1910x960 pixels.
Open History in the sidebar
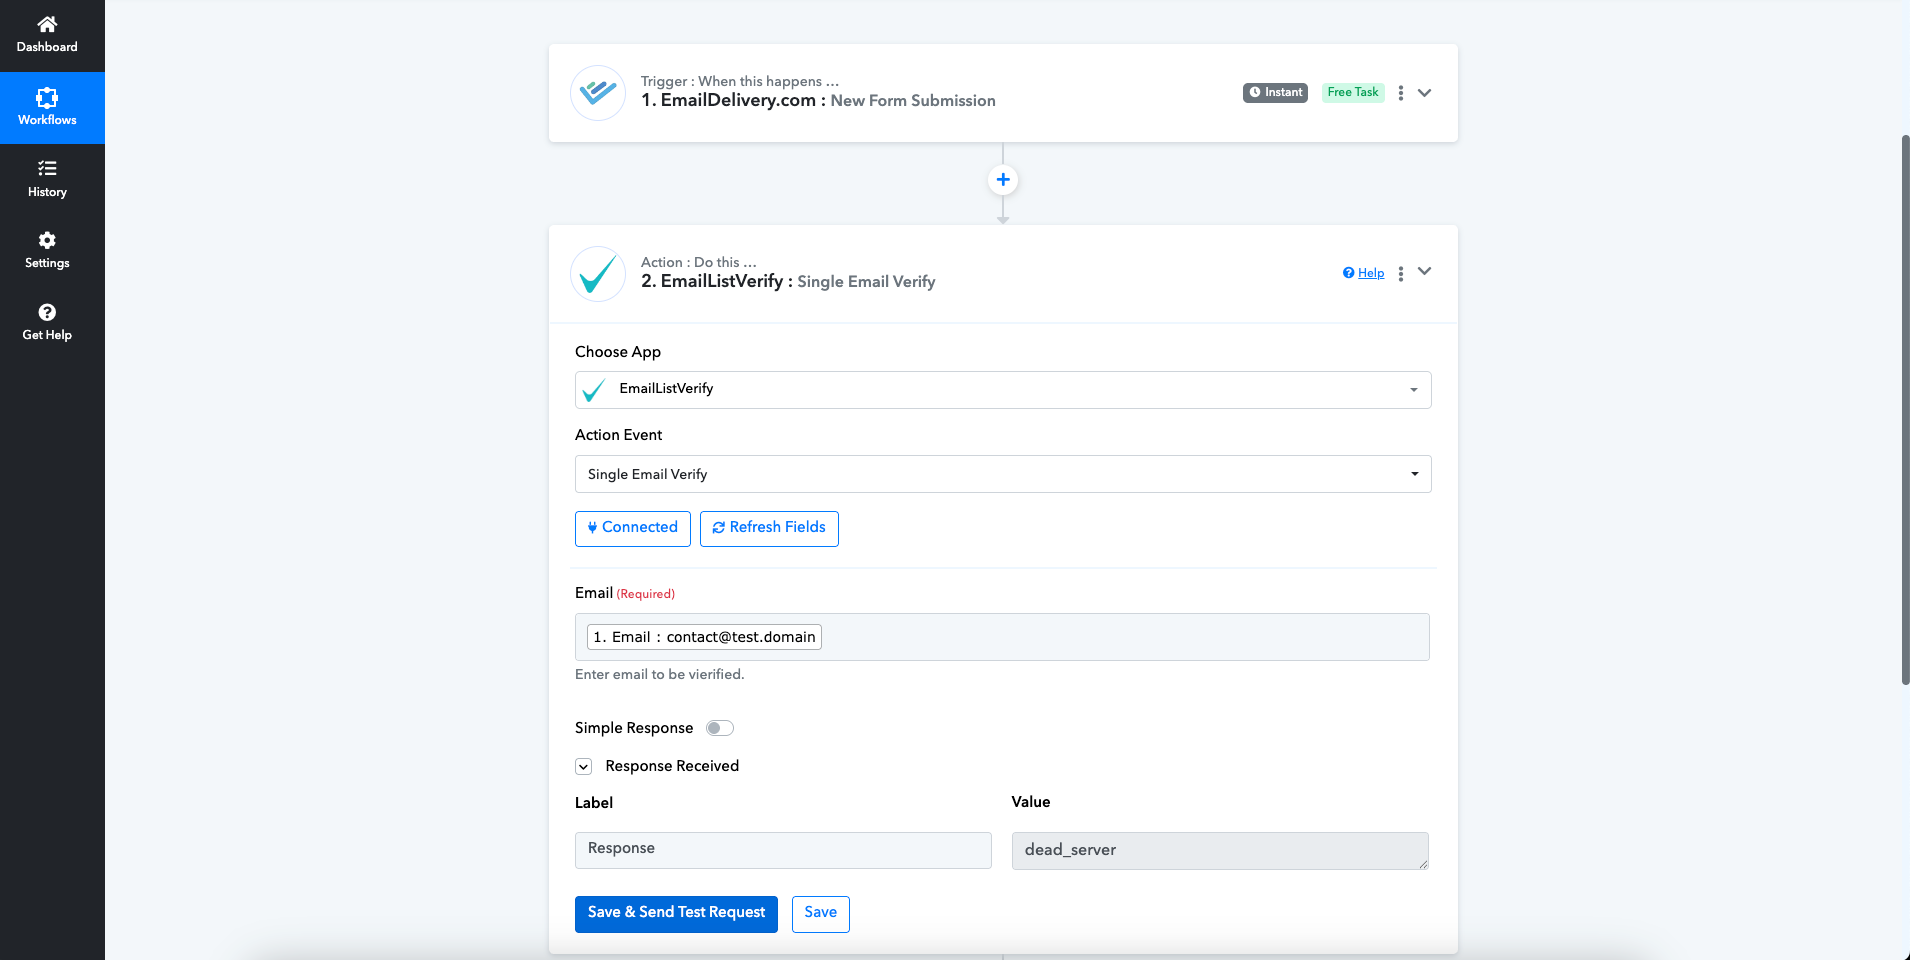[47, 179]
